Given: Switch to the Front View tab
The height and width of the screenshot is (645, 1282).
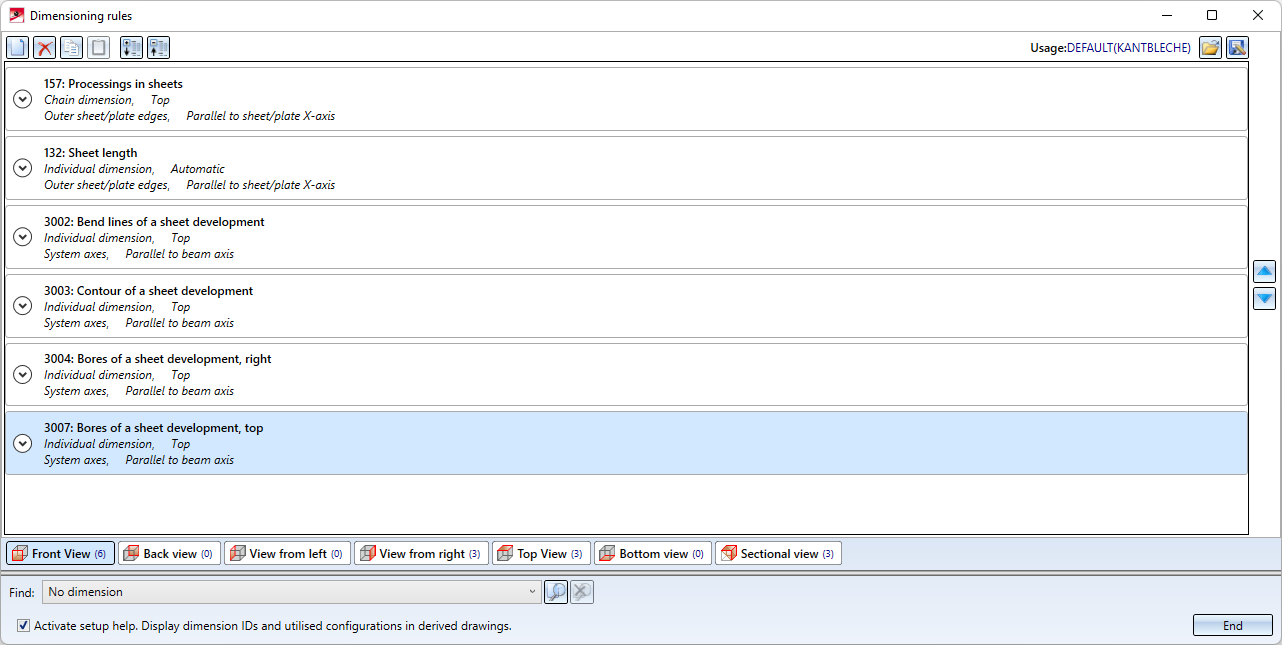Looking at the screenshot, I should pyautogui.click(x=59, y=553).
